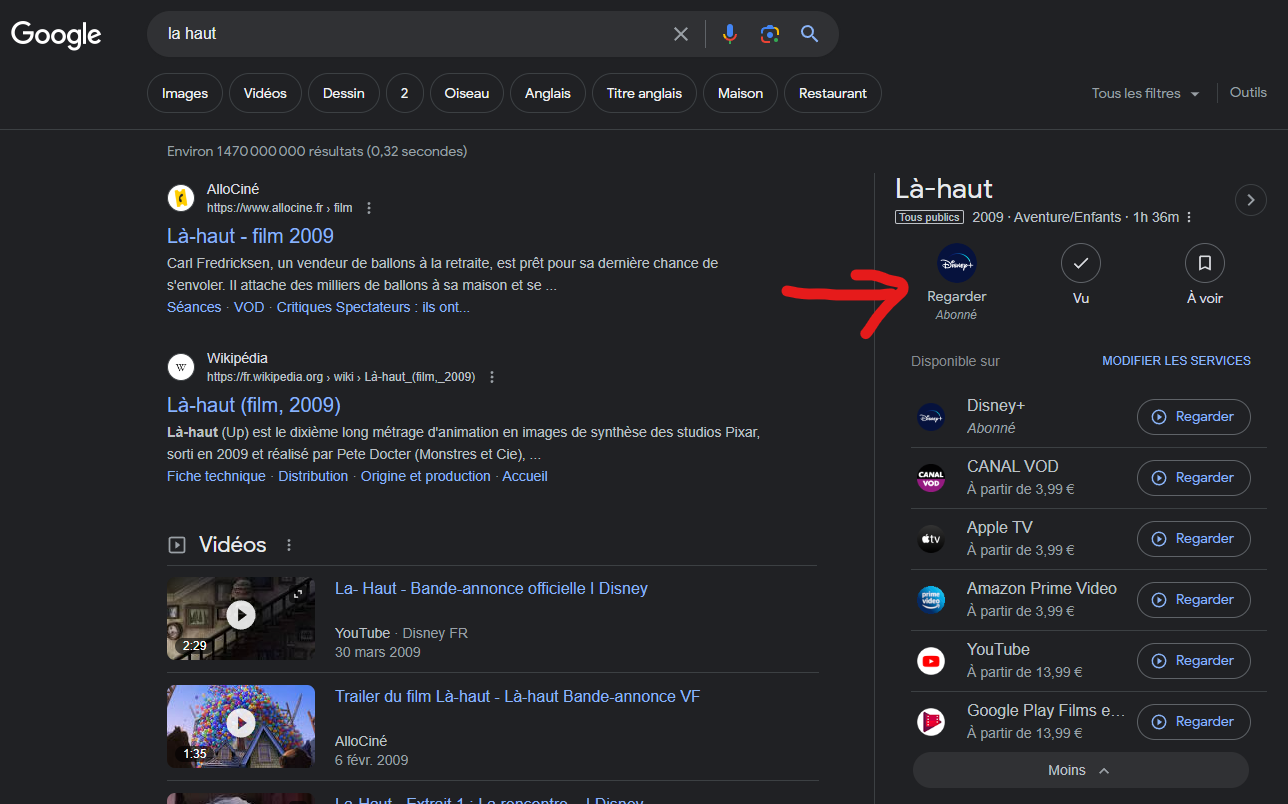Screen dimensions: 1288x804
Task: Open "Là-haut (film, 2009)" Wikipedia result
Action: point(254,405)
